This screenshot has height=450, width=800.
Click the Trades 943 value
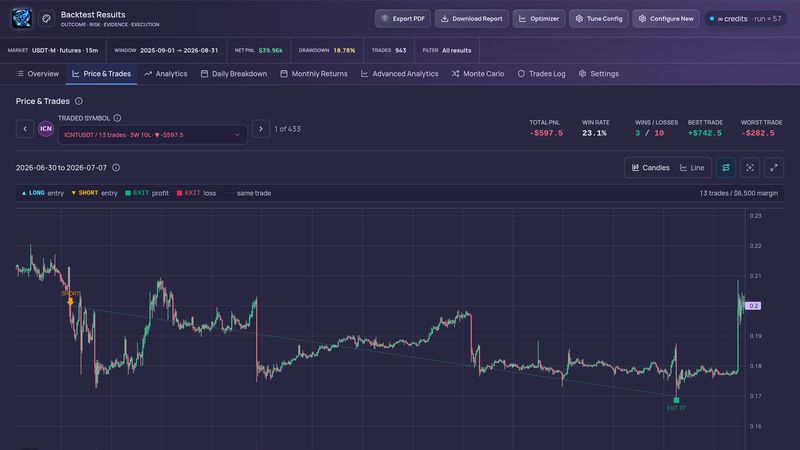(401, 51)
